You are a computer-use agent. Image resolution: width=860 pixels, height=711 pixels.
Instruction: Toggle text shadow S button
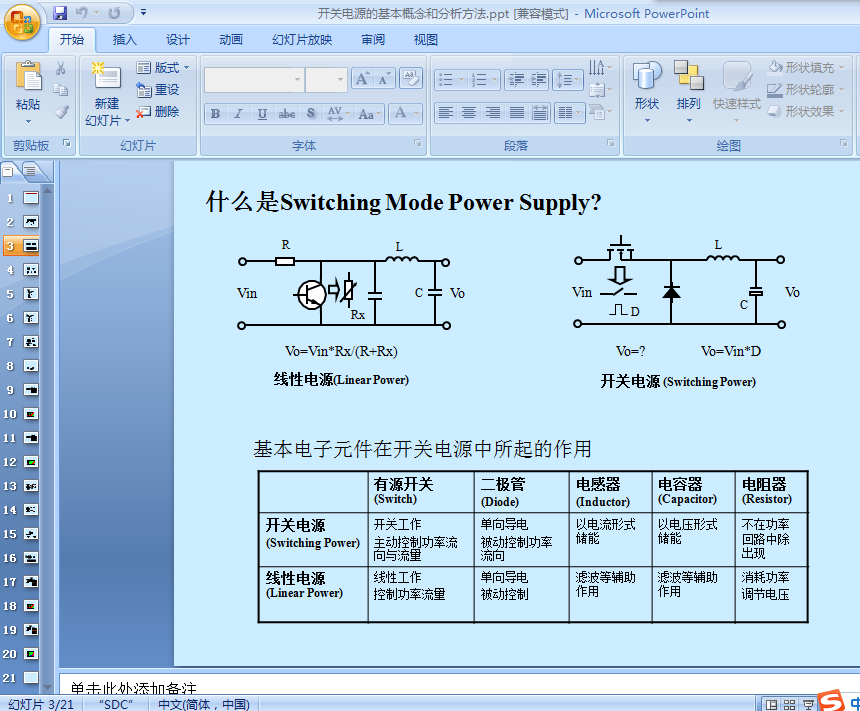pyautogui.click(x=311, y=114)
